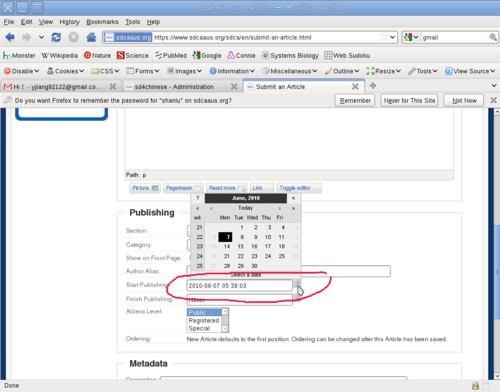
Task: Click the Toggle editor button
Action: click(x=299, y=188)
